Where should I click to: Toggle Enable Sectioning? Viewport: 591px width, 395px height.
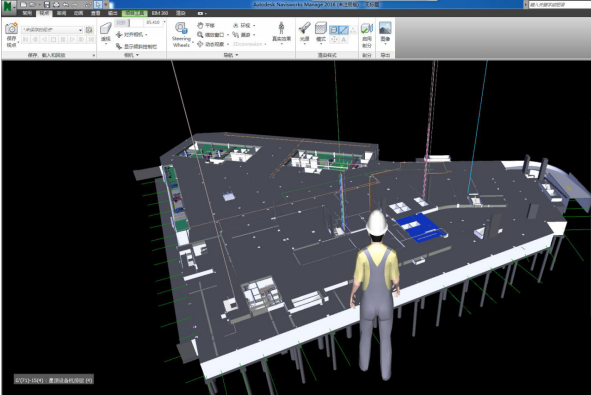(367, 35)
